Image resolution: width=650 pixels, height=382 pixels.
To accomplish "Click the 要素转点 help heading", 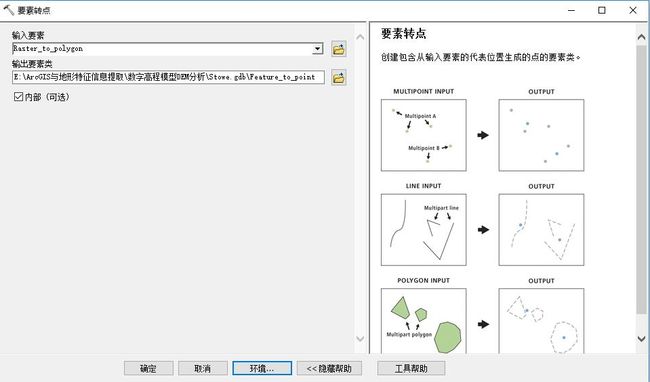I will point(403,34).
